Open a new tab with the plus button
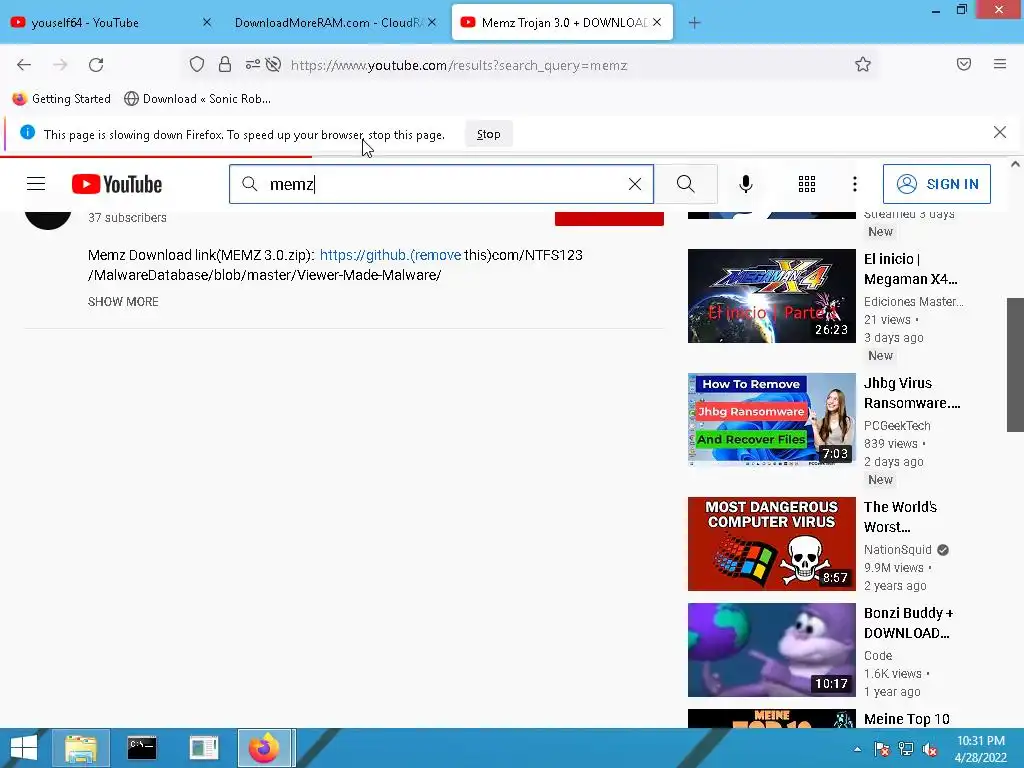 coord(694,23)
